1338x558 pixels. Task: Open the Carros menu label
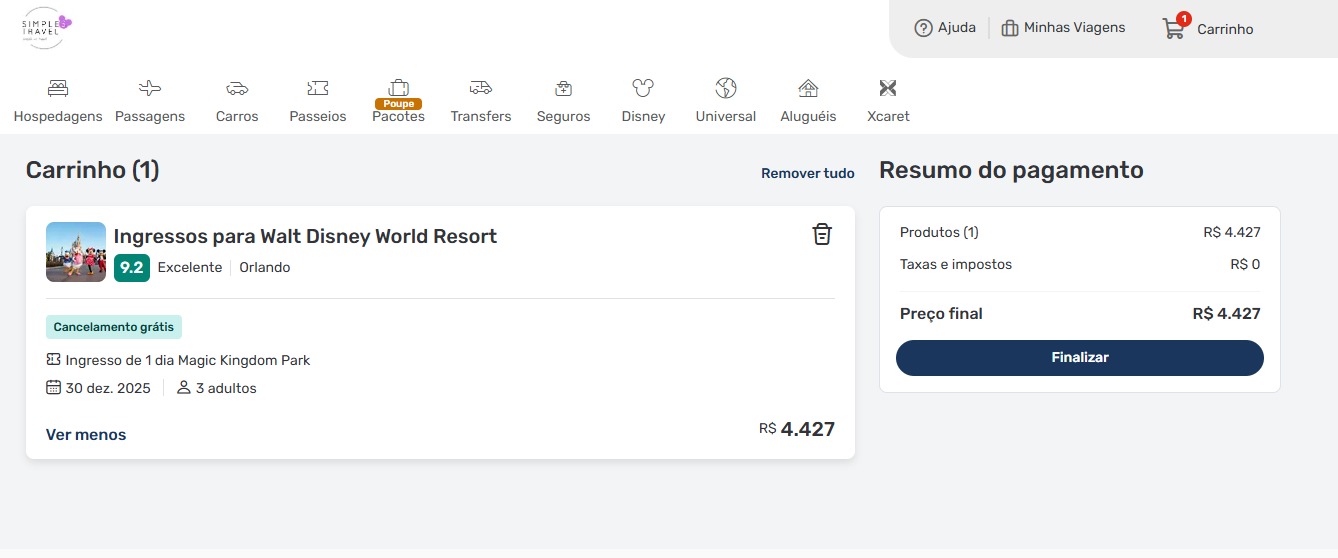[x=237, y=116]
